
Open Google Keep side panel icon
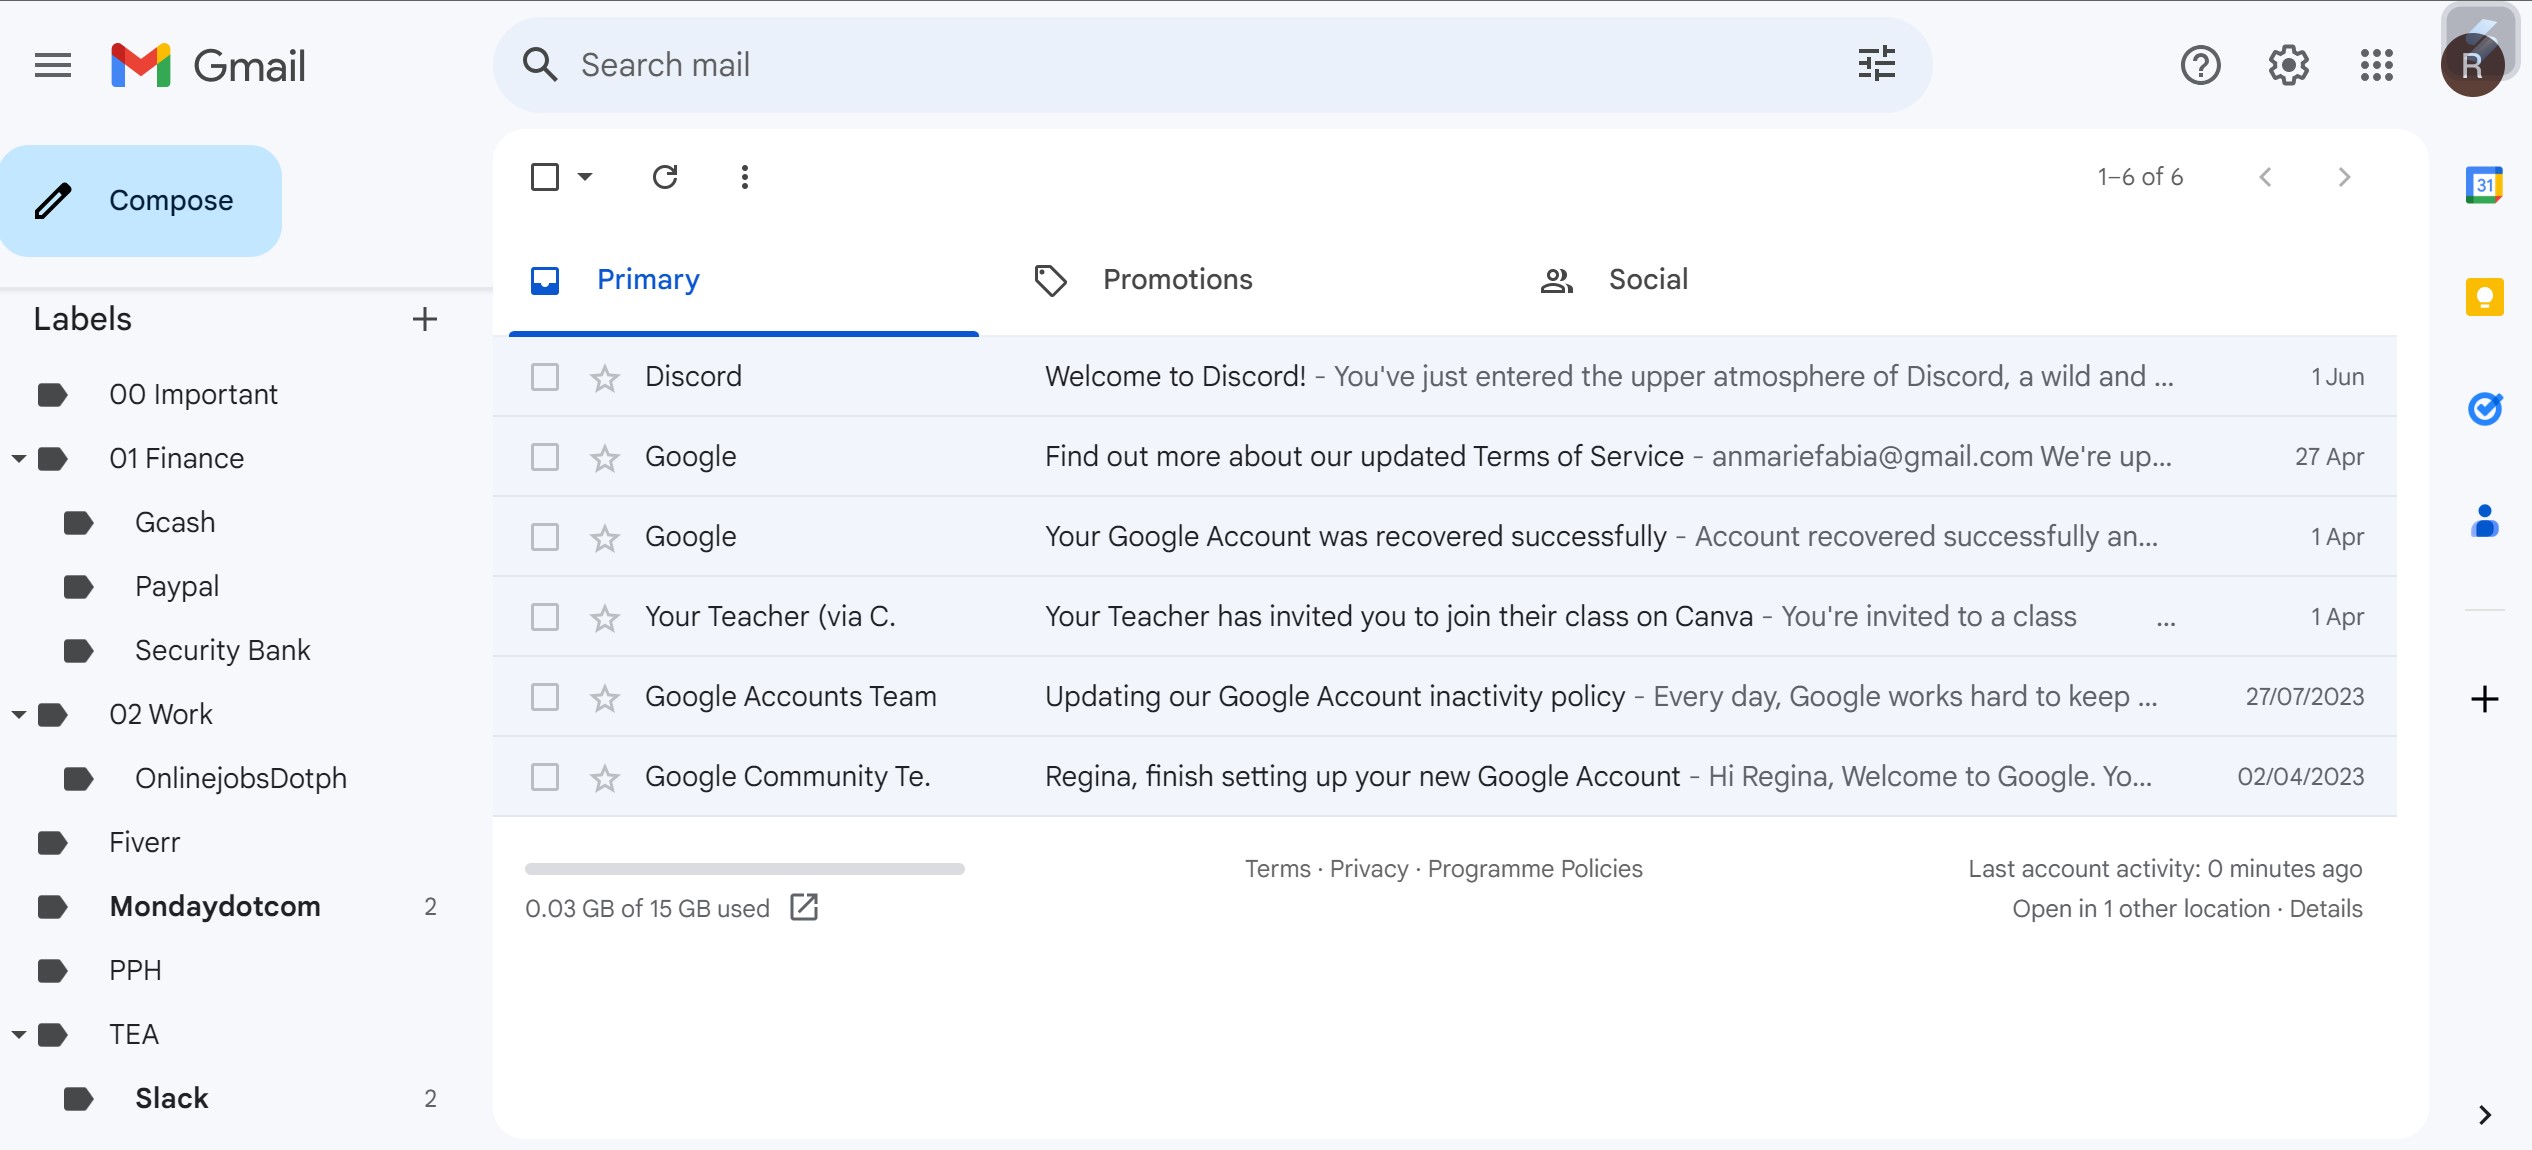2484,297
